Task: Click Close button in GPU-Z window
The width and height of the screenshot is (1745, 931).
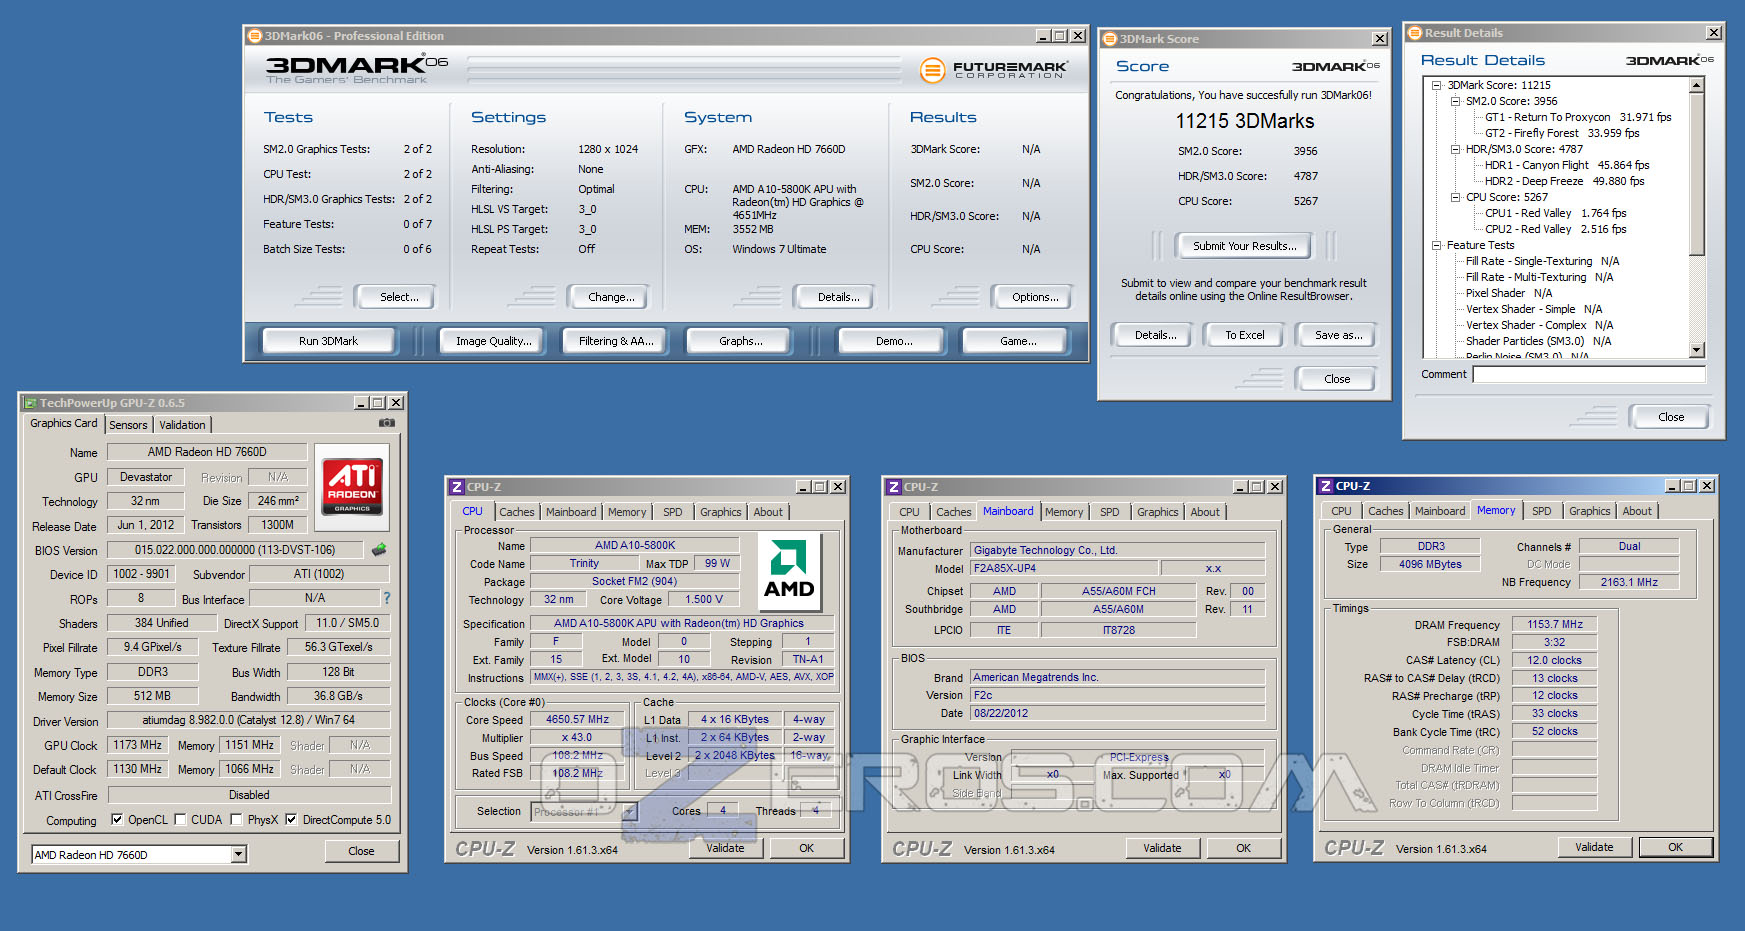Action: coord(361,851)
